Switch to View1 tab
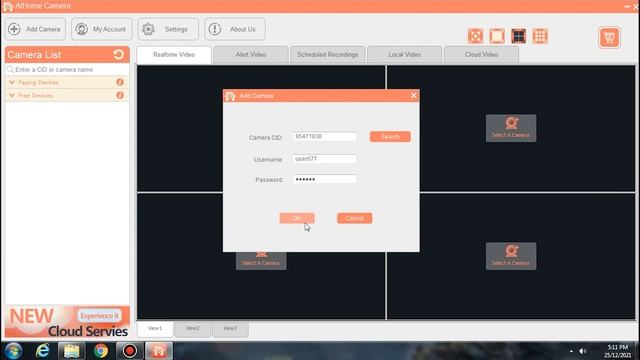The width and height of the screenshot is (640, 360). 155,329
